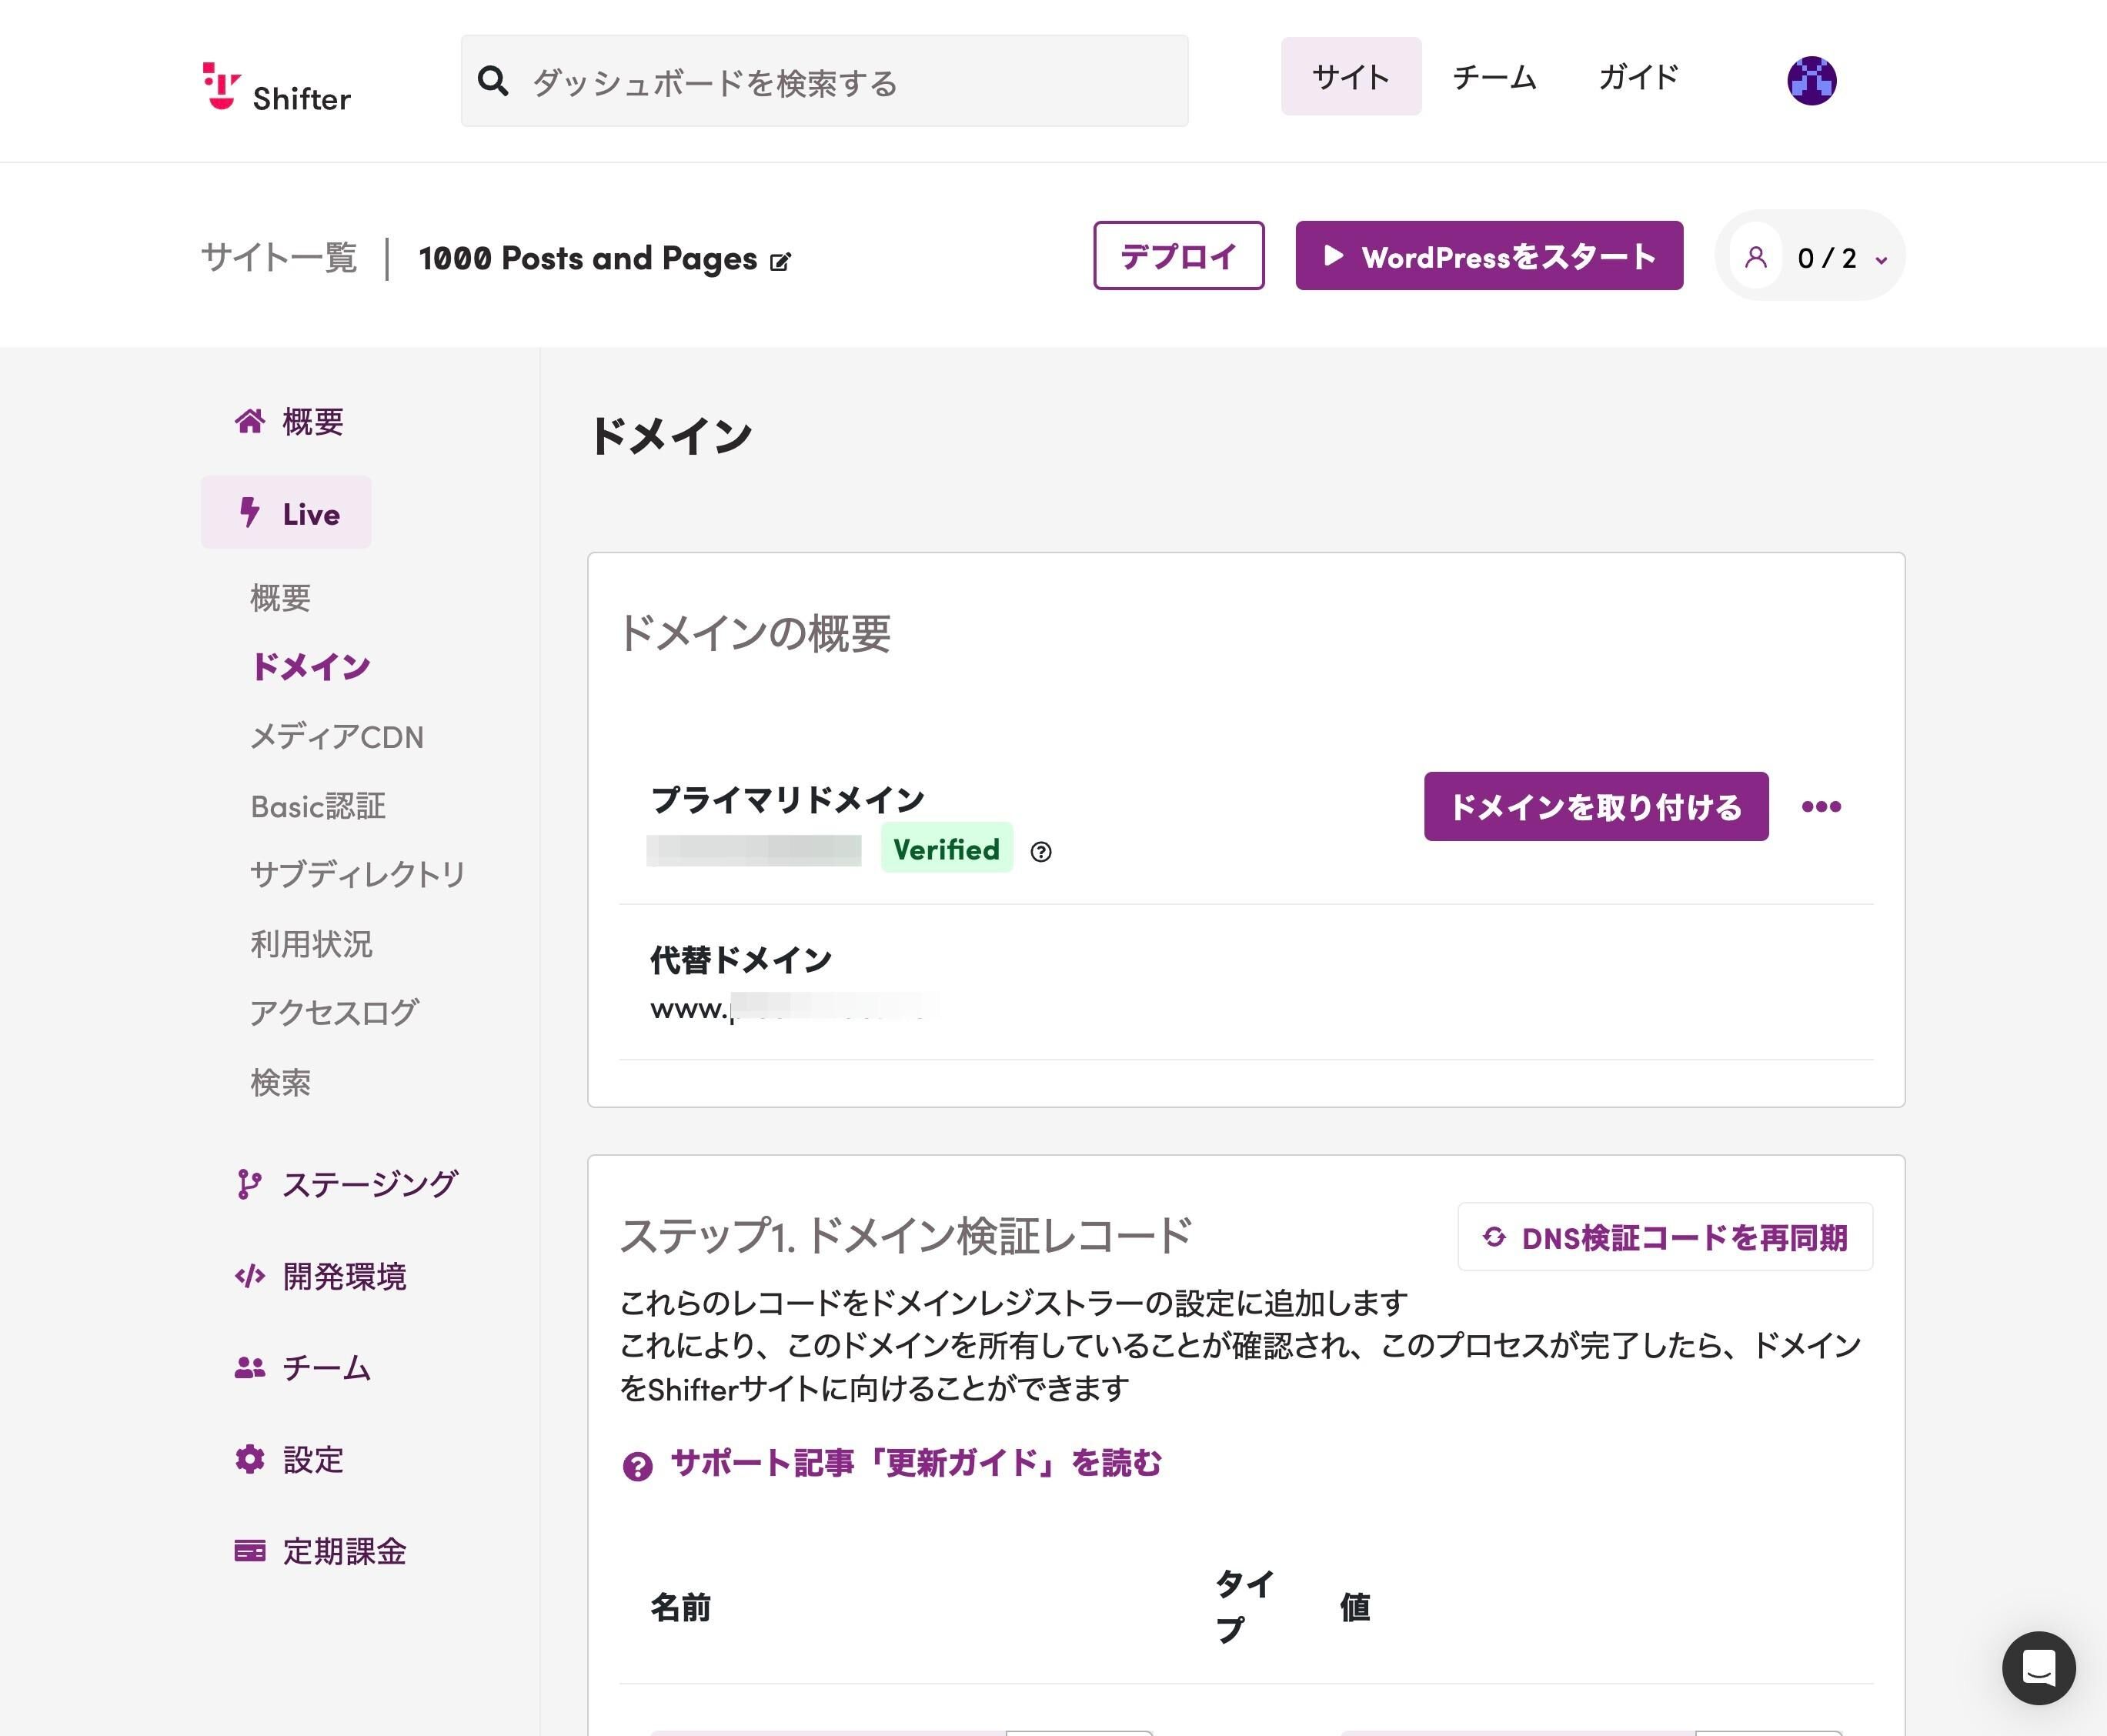
Task: Click ドメインを取り付ける button
Action: [1595, 806]
